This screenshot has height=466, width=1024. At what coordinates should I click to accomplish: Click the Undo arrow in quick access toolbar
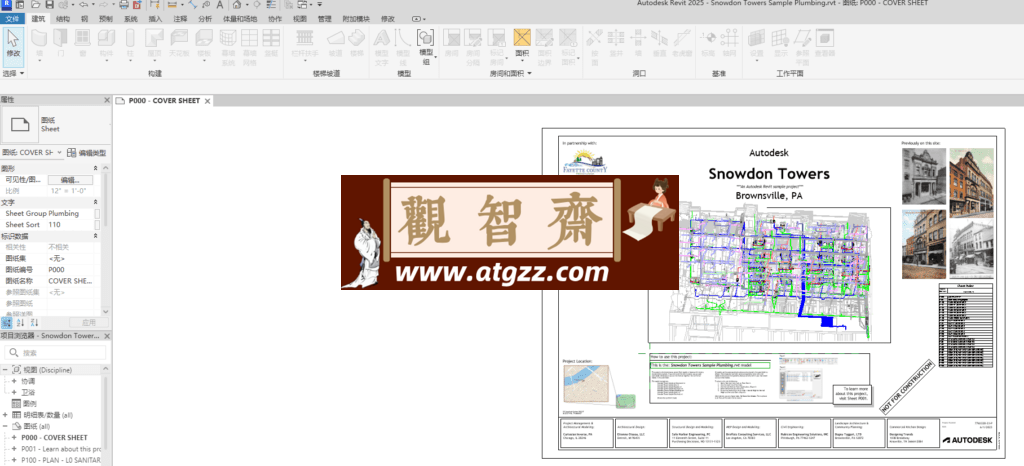click(84, 5)
